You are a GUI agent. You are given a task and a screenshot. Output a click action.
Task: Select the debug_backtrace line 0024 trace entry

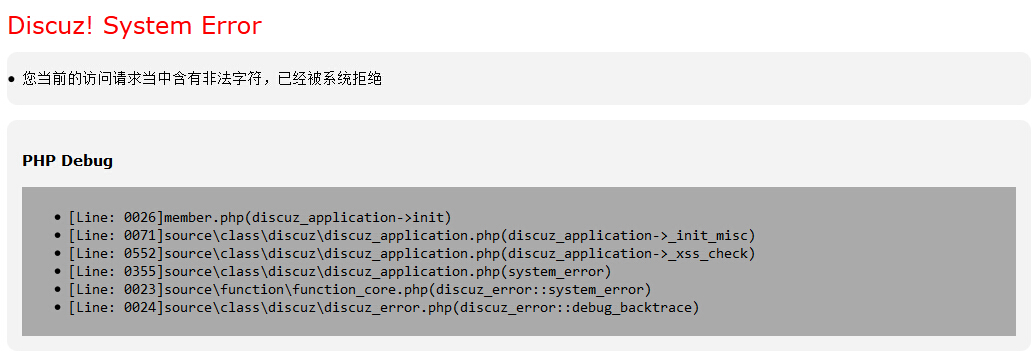click(x=384, y=308)
